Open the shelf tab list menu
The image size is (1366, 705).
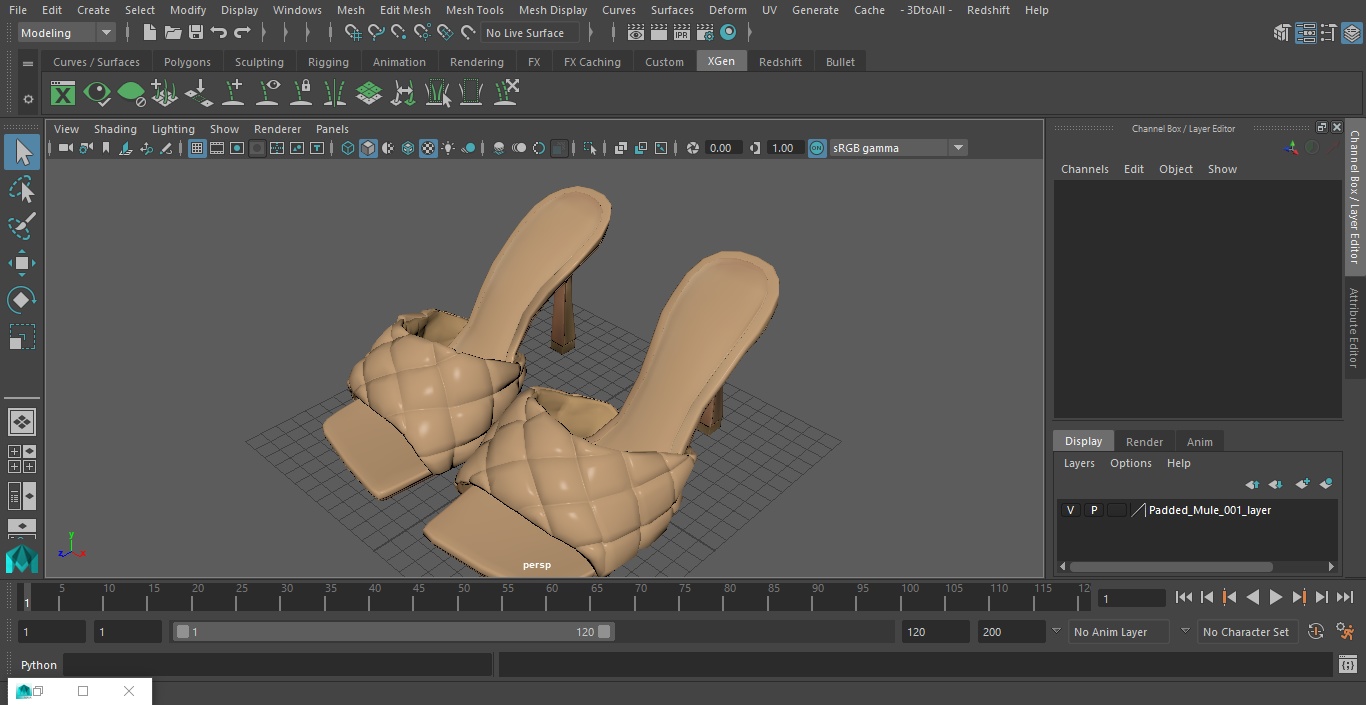[x=28, y=63]
